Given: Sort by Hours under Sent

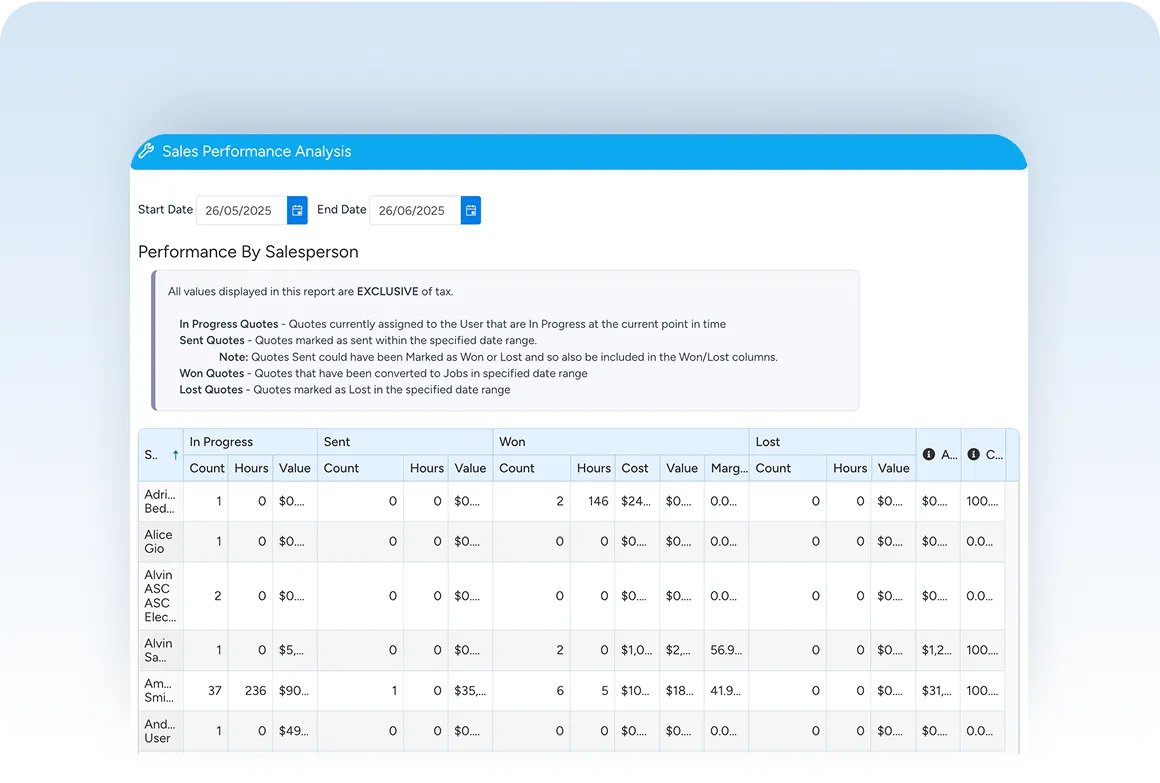Looking at the screenshot, I should click(x=426, y=468).
